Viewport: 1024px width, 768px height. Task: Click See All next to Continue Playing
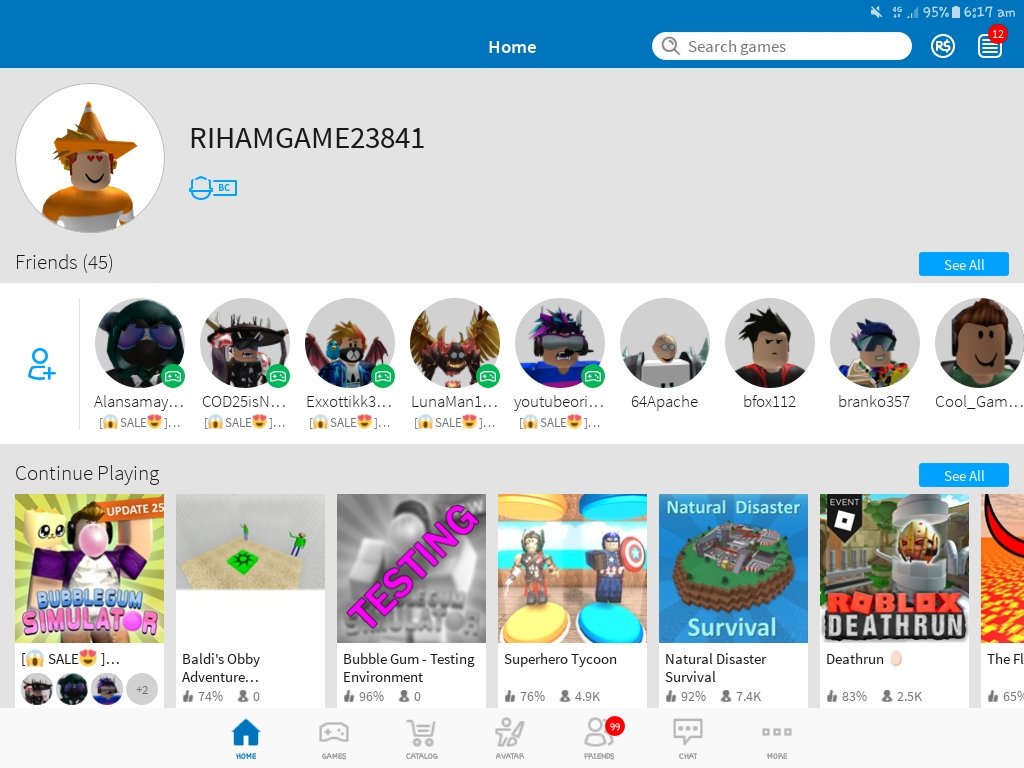point(963,475)
